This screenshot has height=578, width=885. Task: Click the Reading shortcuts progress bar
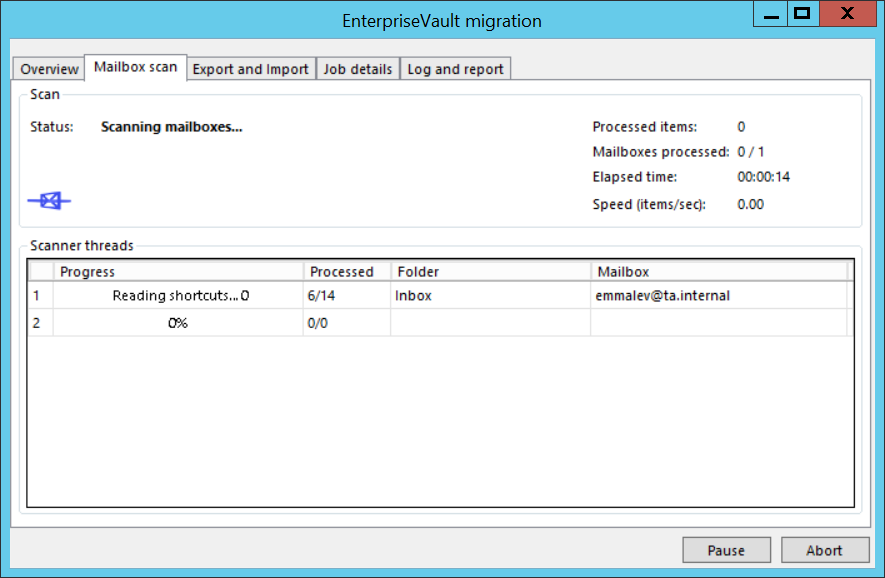pos(179,296)
